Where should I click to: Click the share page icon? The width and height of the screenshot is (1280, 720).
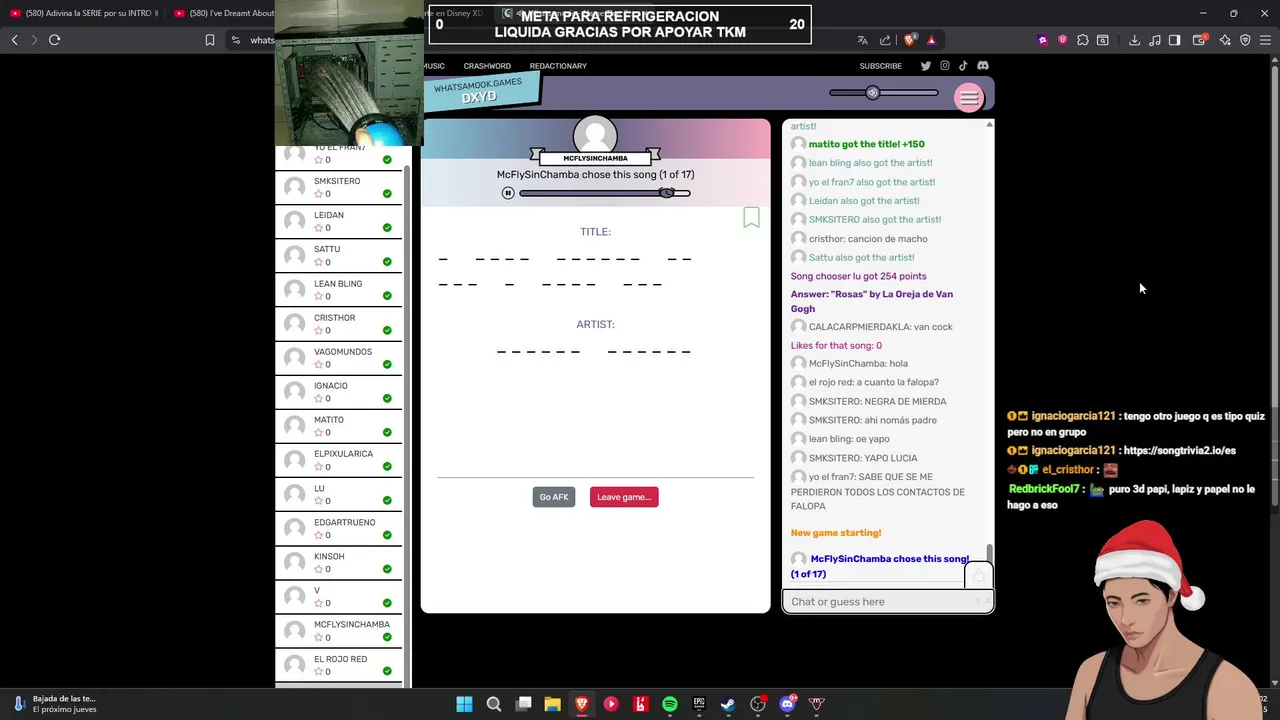(885, 40)
